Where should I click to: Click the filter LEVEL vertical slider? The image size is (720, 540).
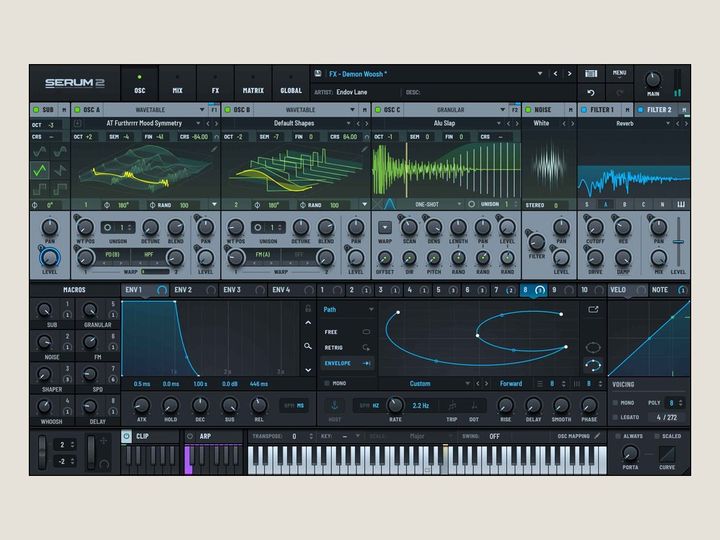pos(678,242)
